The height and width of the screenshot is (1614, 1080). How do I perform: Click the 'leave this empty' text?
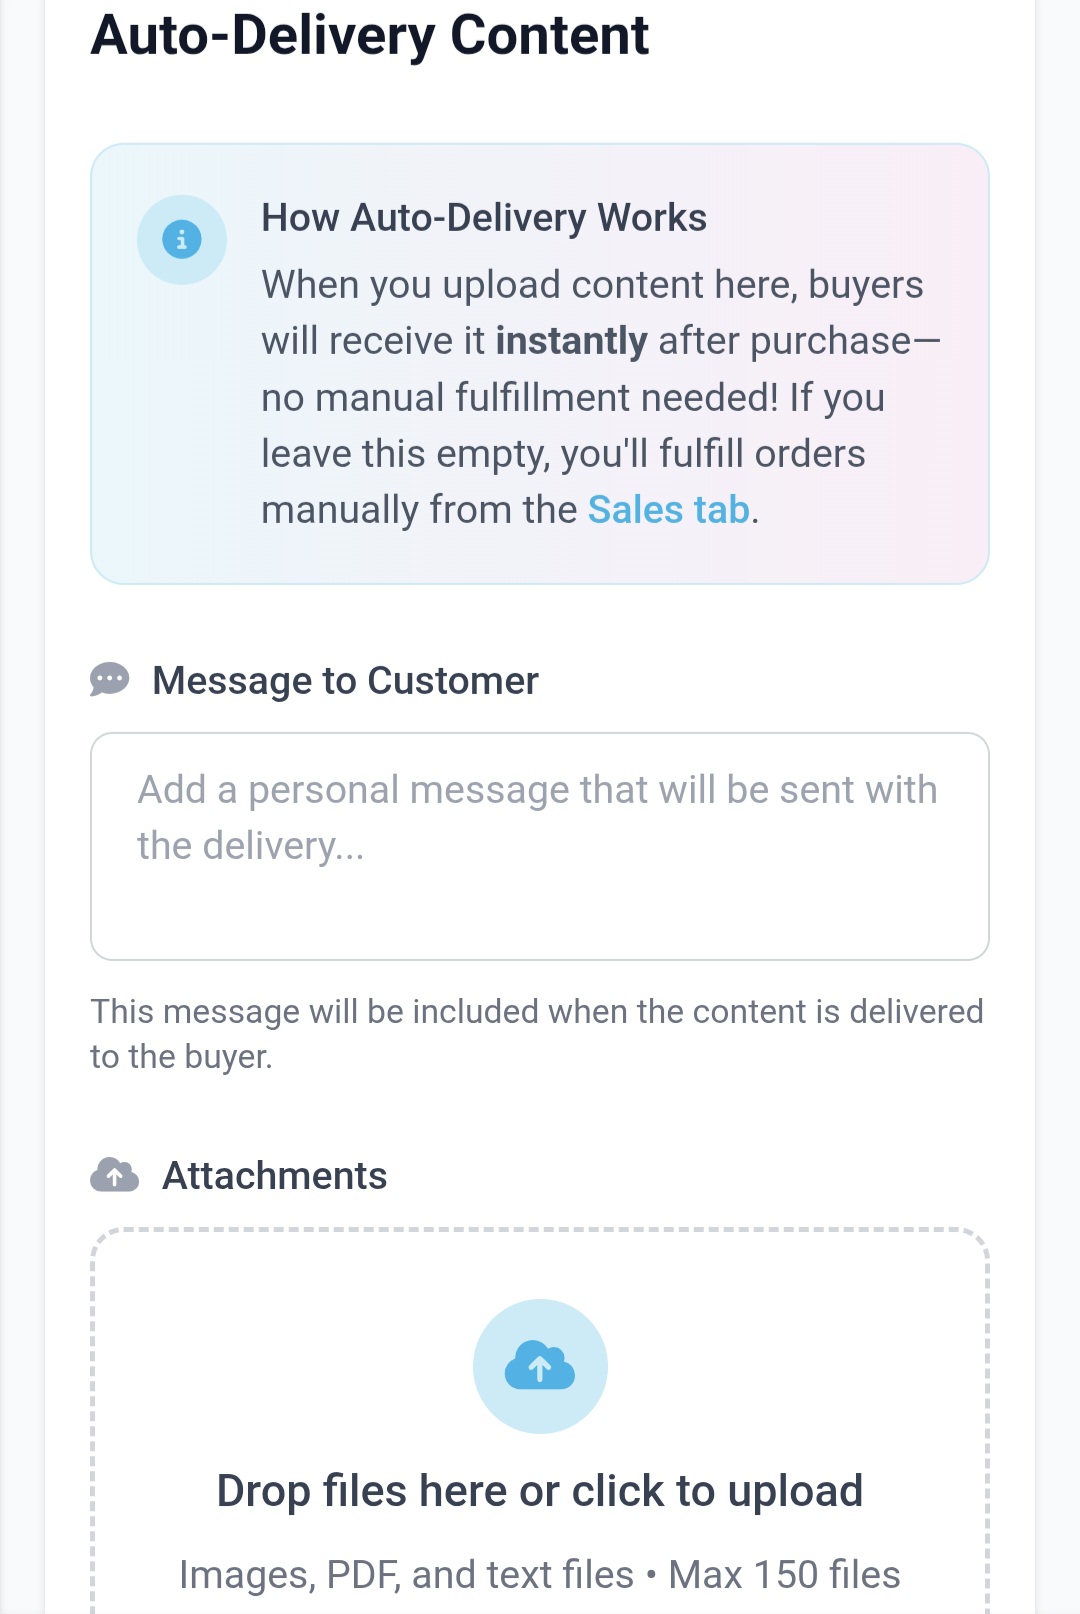pyautogui.click(x=405, y=454)
